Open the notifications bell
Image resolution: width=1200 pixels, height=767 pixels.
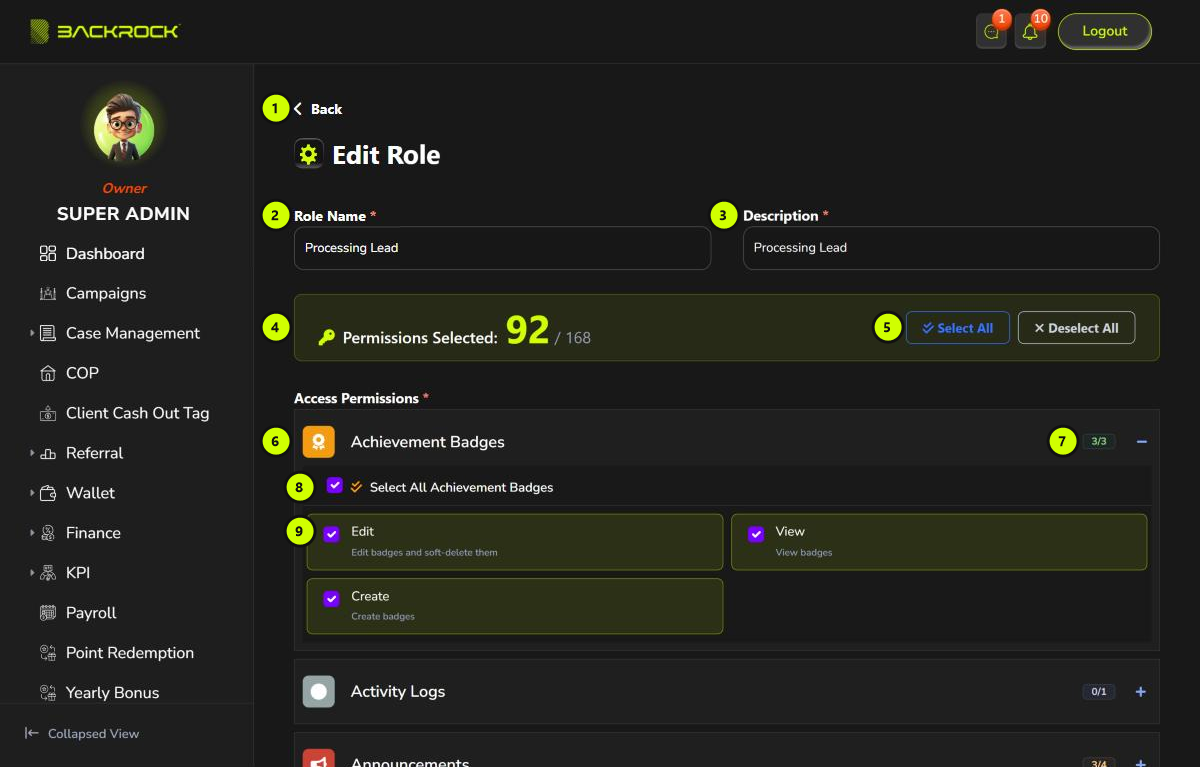click(x=1030, y=32)
